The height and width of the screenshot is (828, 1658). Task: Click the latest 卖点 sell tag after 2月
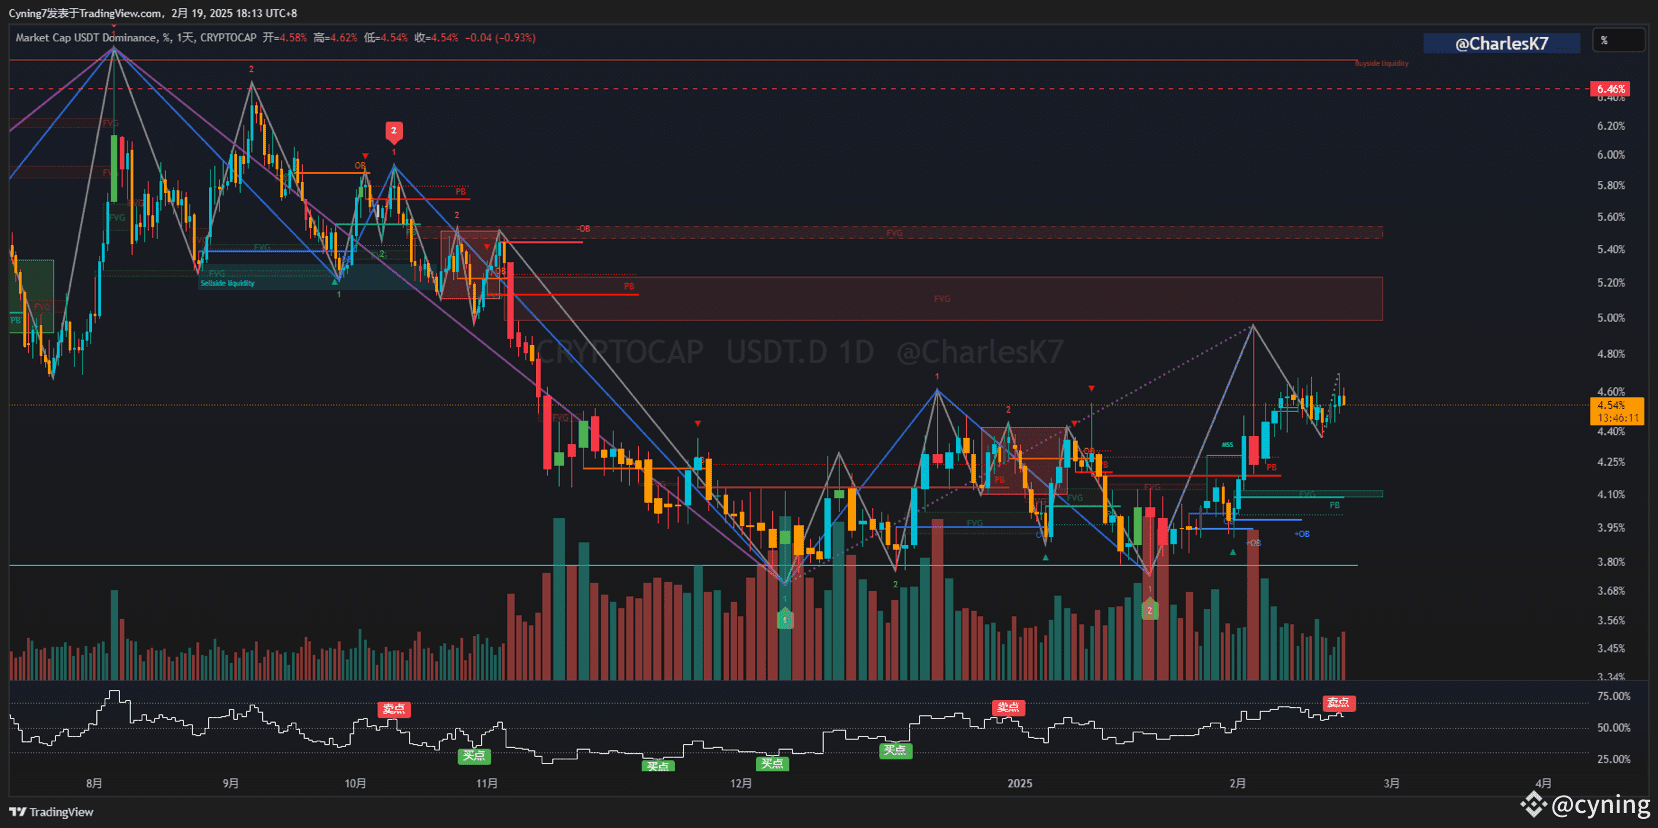[1338, 703]
